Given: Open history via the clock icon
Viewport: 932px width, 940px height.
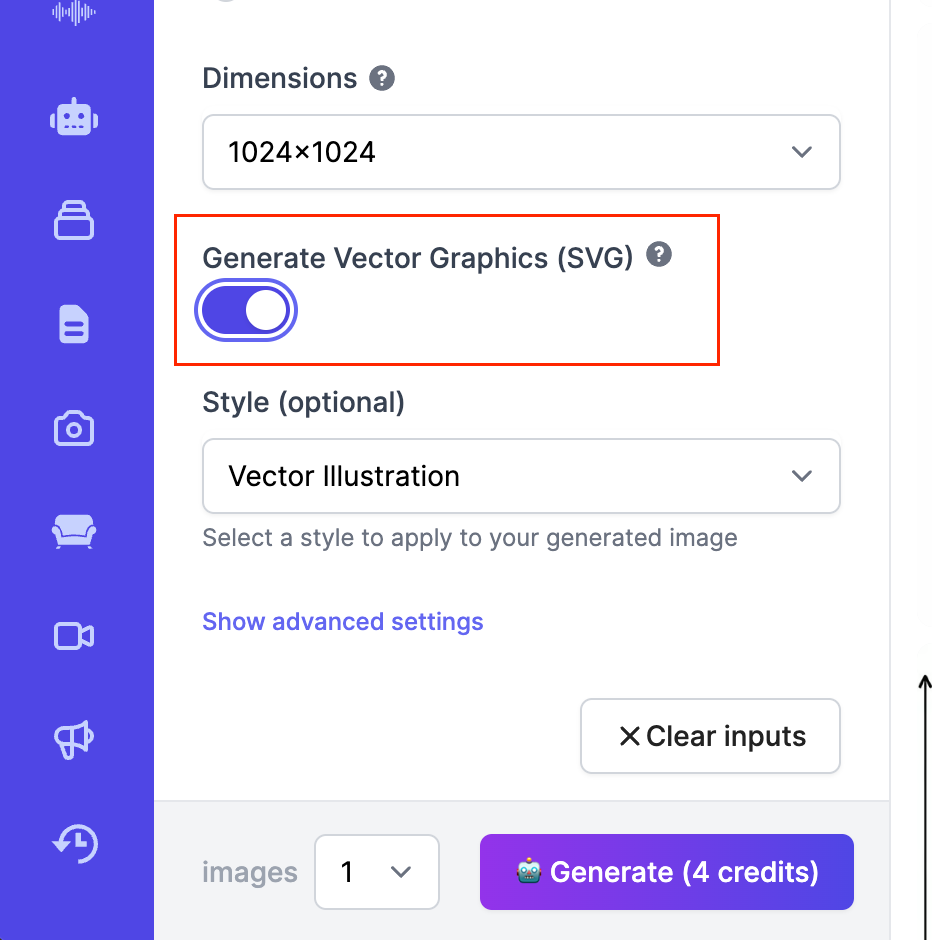Looking at the screenshot, I should tap(74, 843).
